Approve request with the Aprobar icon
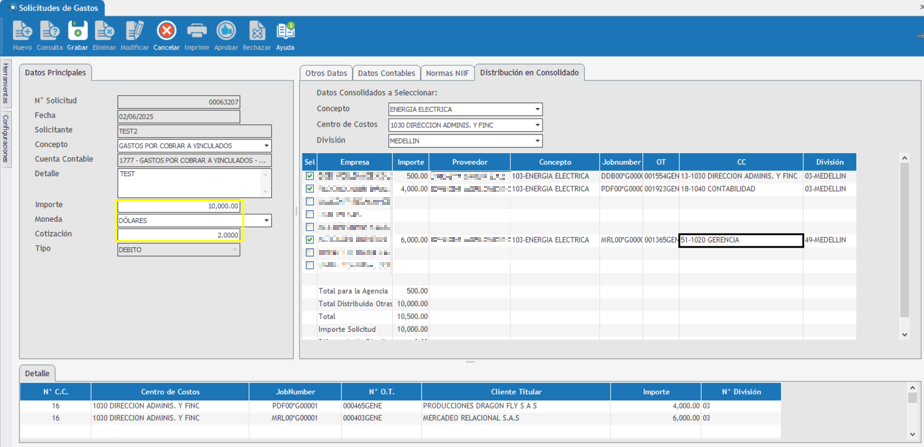 coord(226,34)
